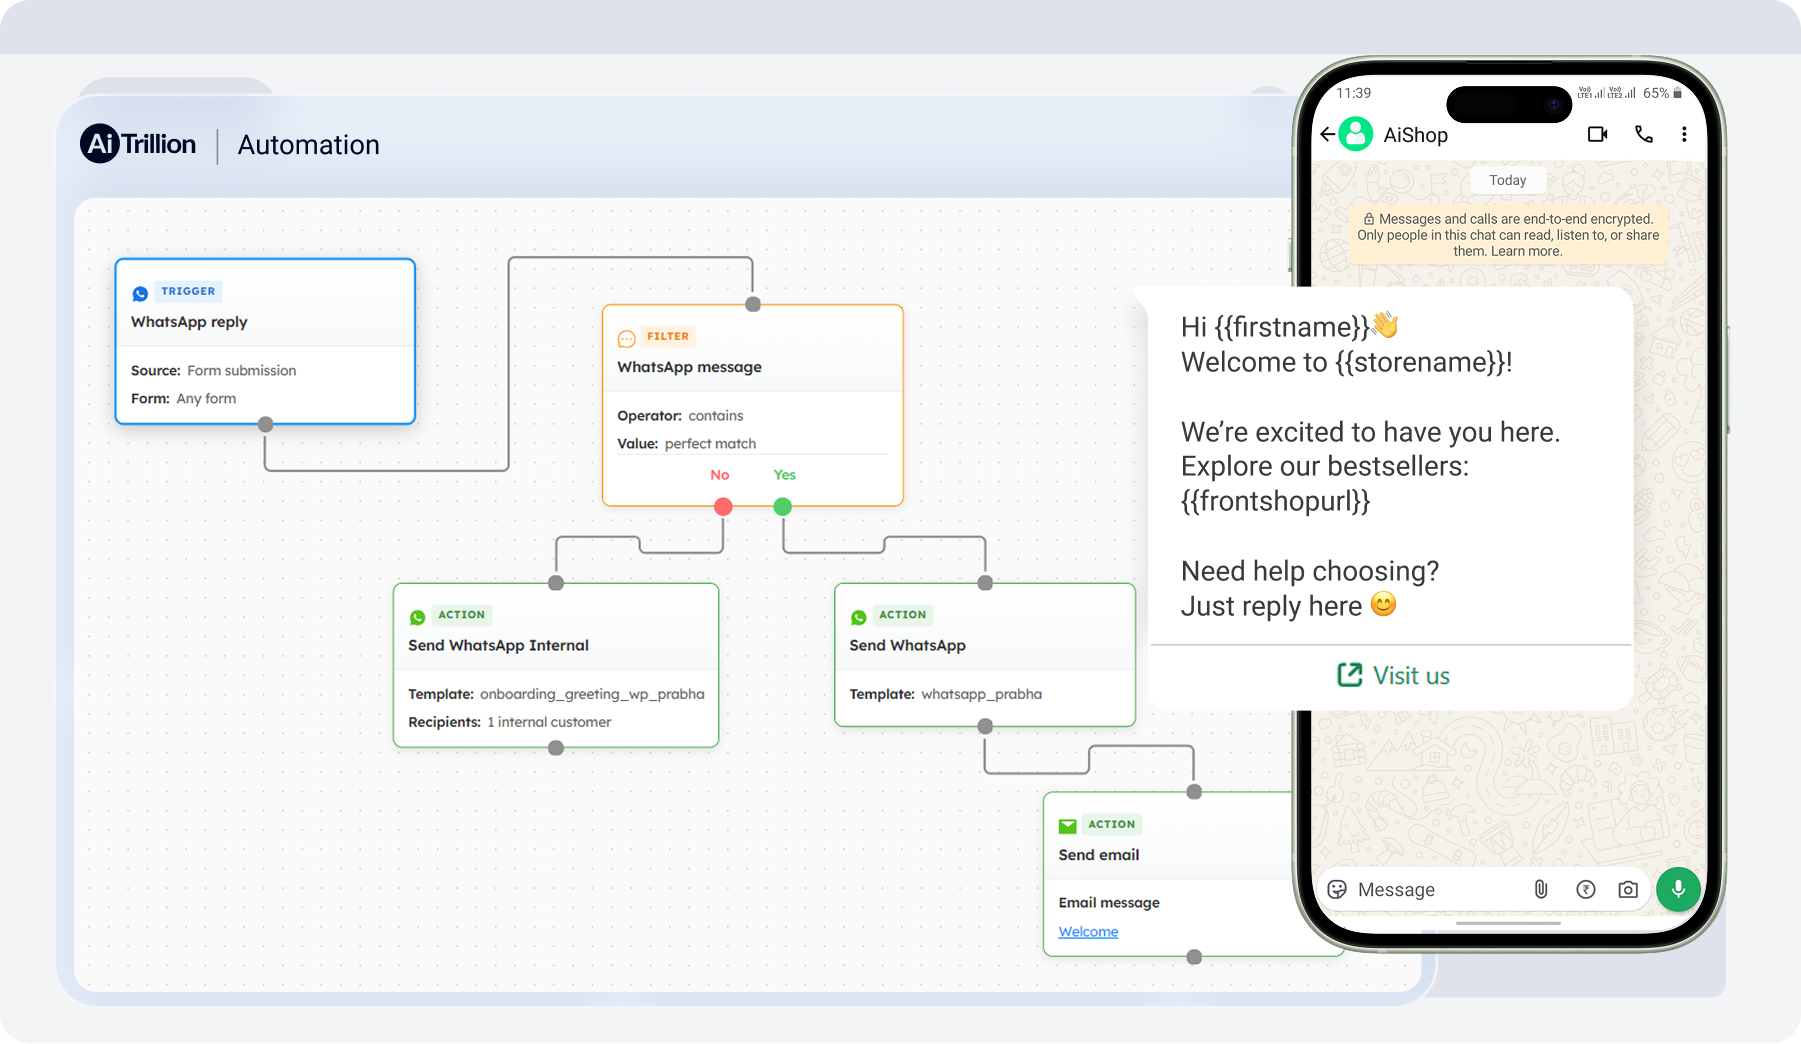Screen dimensions: 1801x1044
Task: Click the Send WhatsApp Internal action title
Action: tap(498, 645)
